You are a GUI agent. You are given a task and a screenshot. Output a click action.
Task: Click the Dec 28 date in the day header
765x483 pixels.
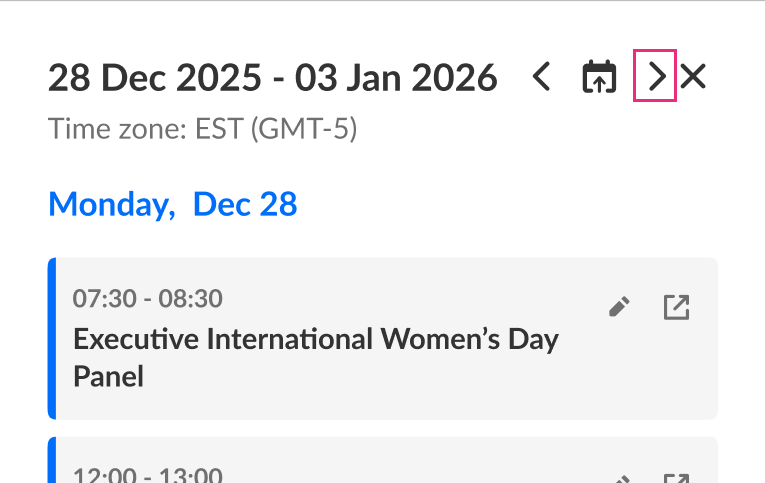pyautogui.click(x=245, y=204)
